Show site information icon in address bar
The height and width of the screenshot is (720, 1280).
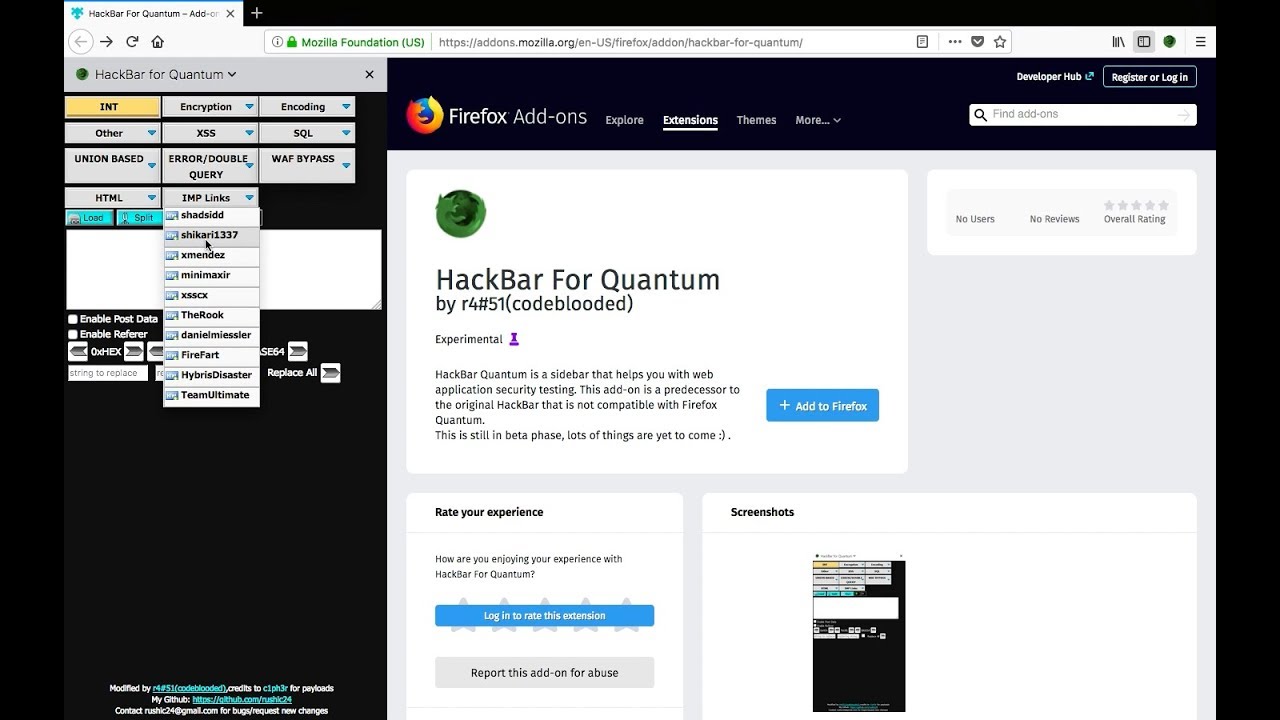click(x=278, y=42)
